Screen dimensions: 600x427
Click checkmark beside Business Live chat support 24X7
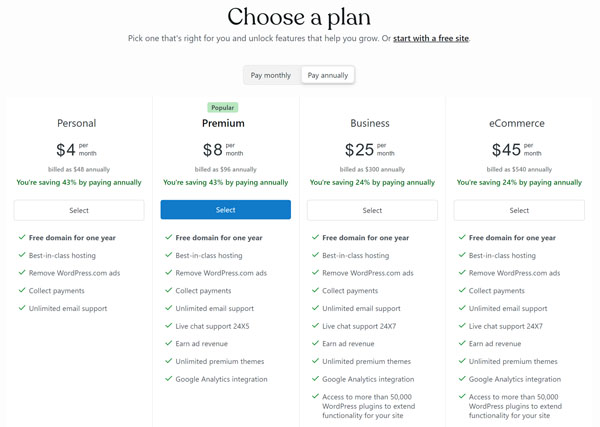click(x=315, y=326)
